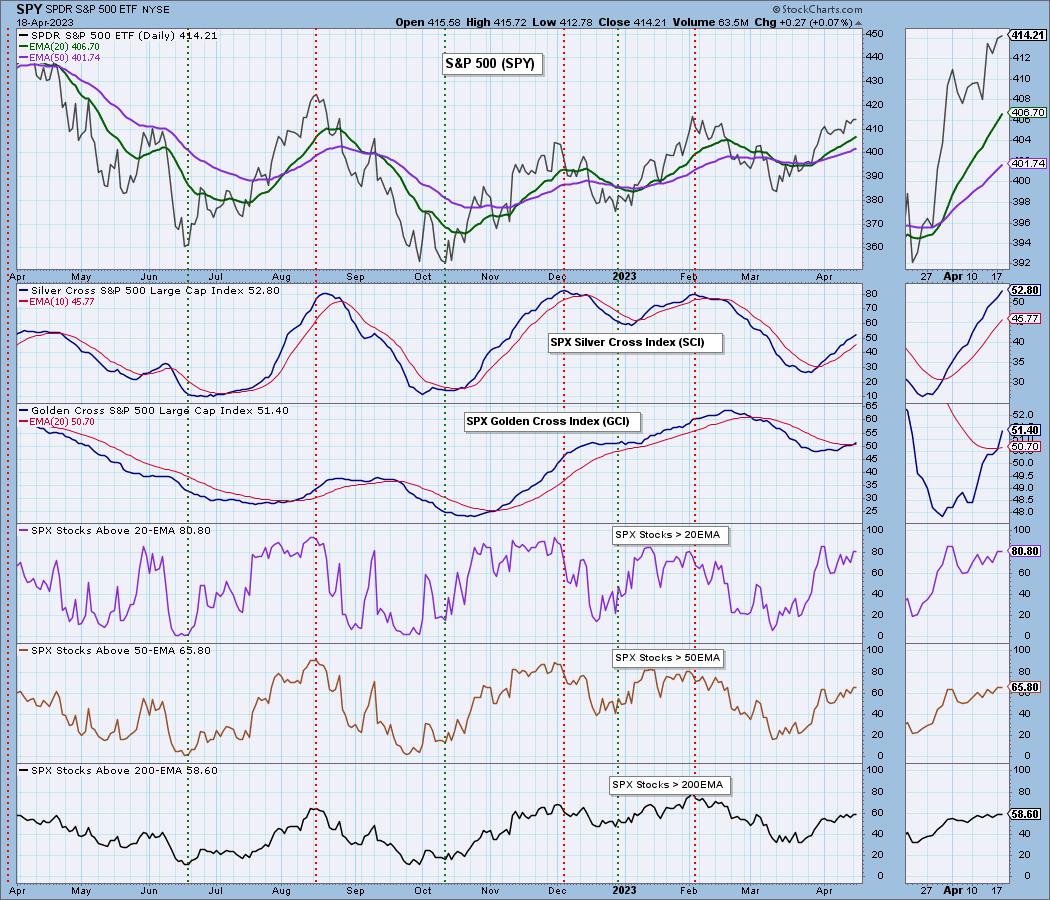Click the Chg +0.27 (+0.07%) value
Screen dimensions: 1050x900
(803, 22)
